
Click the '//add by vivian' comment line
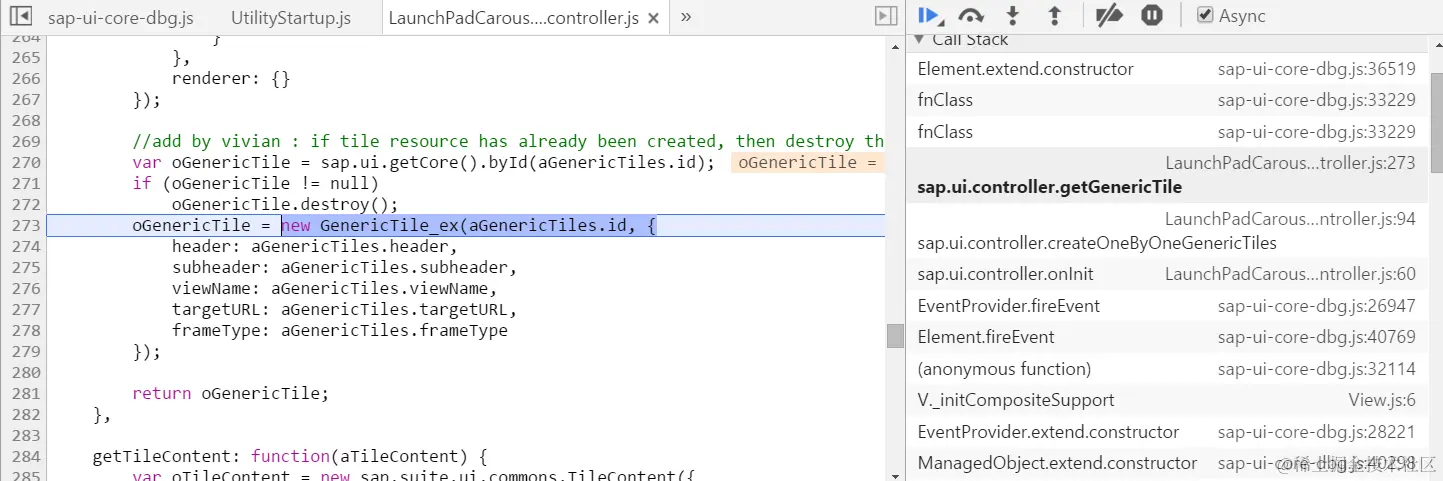508,141
